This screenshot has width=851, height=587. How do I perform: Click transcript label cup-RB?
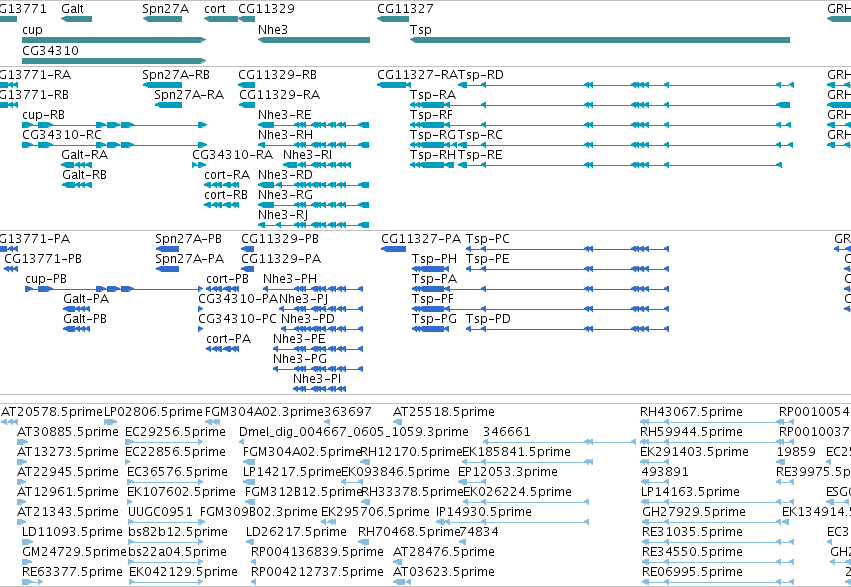click(x=43, y=114)
